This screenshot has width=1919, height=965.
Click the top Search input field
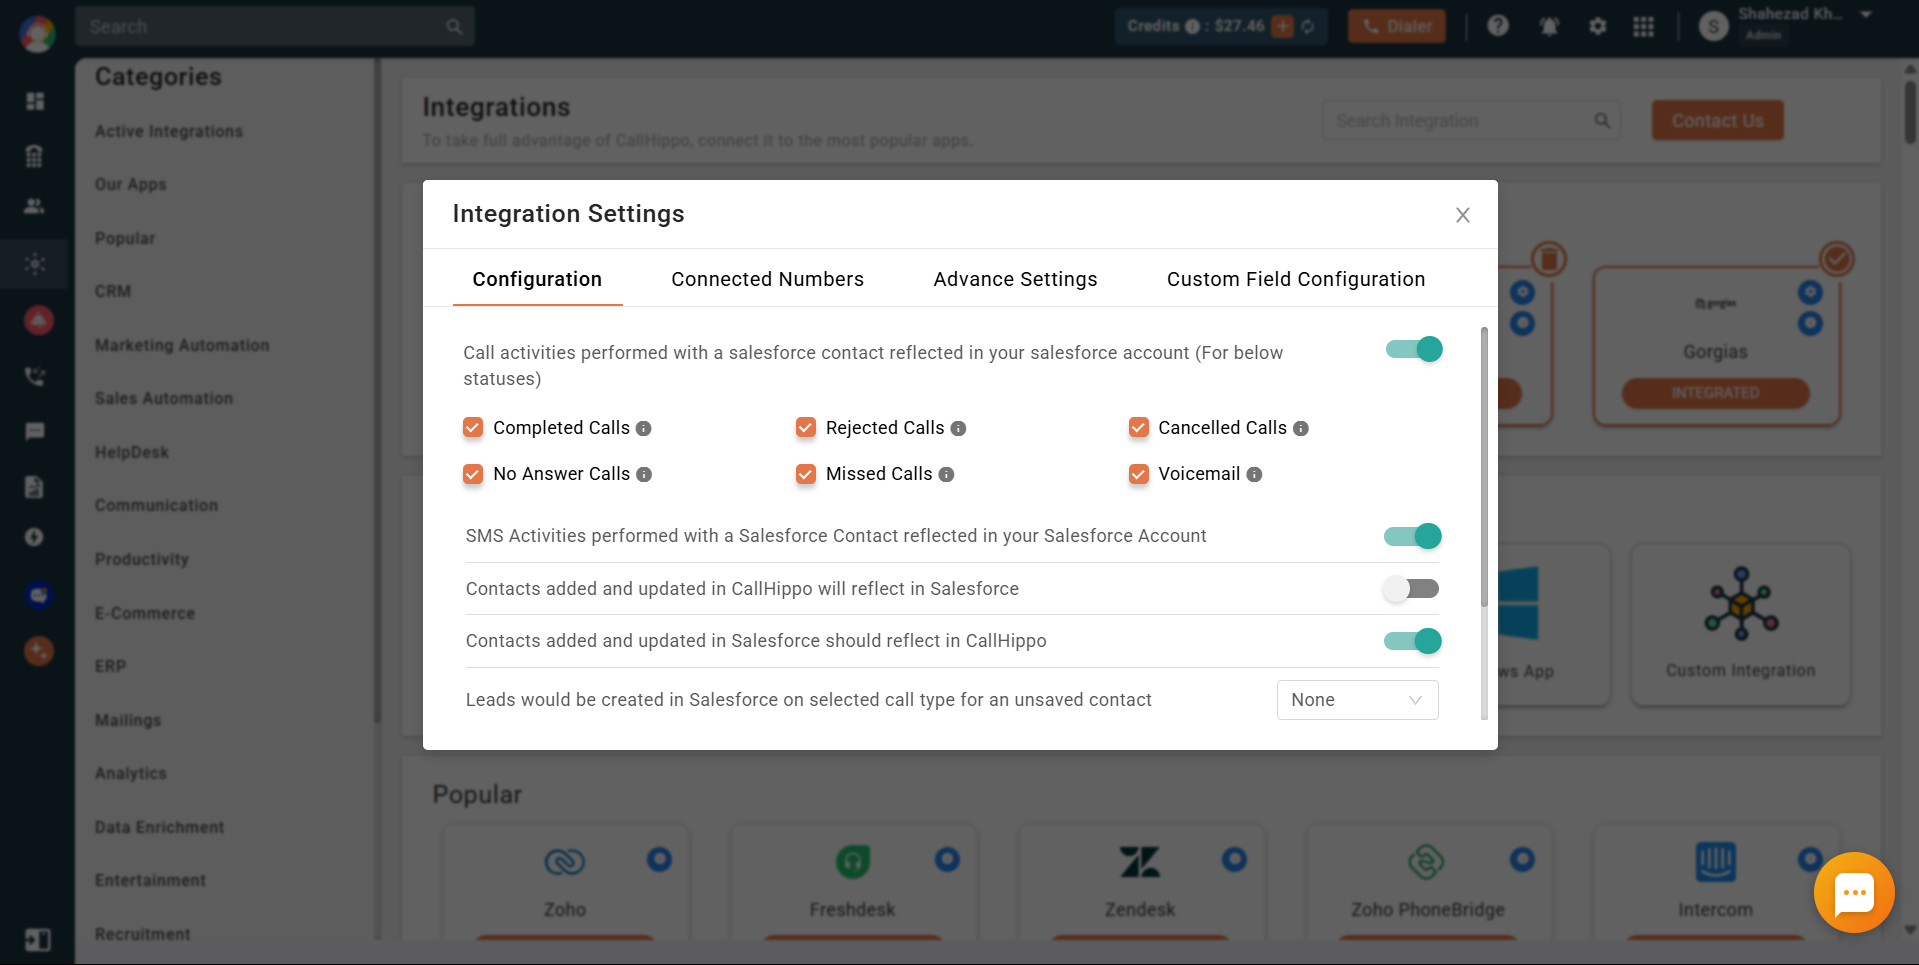point(274,26)
